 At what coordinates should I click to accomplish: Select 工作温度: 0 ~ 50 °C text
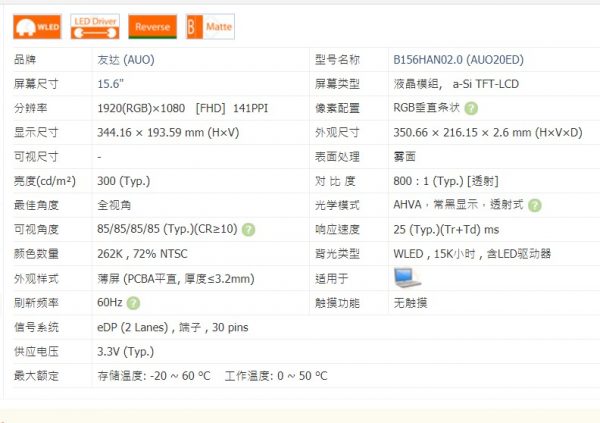276,376
